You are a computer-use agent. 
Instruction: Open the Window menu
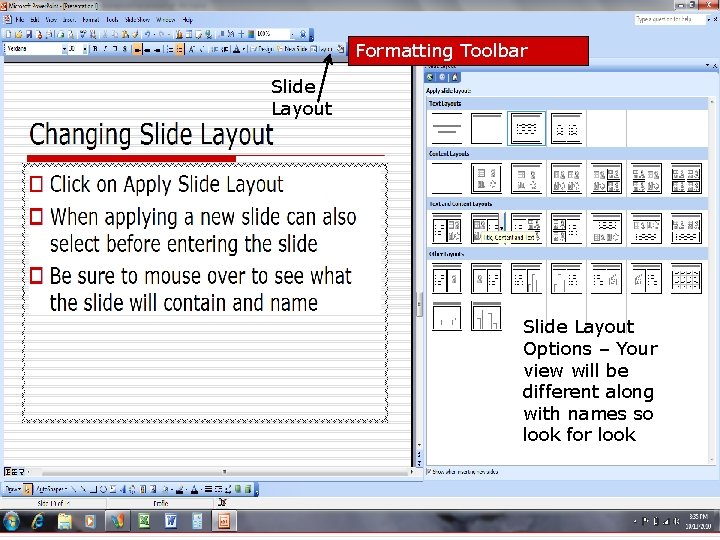tap(165, 20)
